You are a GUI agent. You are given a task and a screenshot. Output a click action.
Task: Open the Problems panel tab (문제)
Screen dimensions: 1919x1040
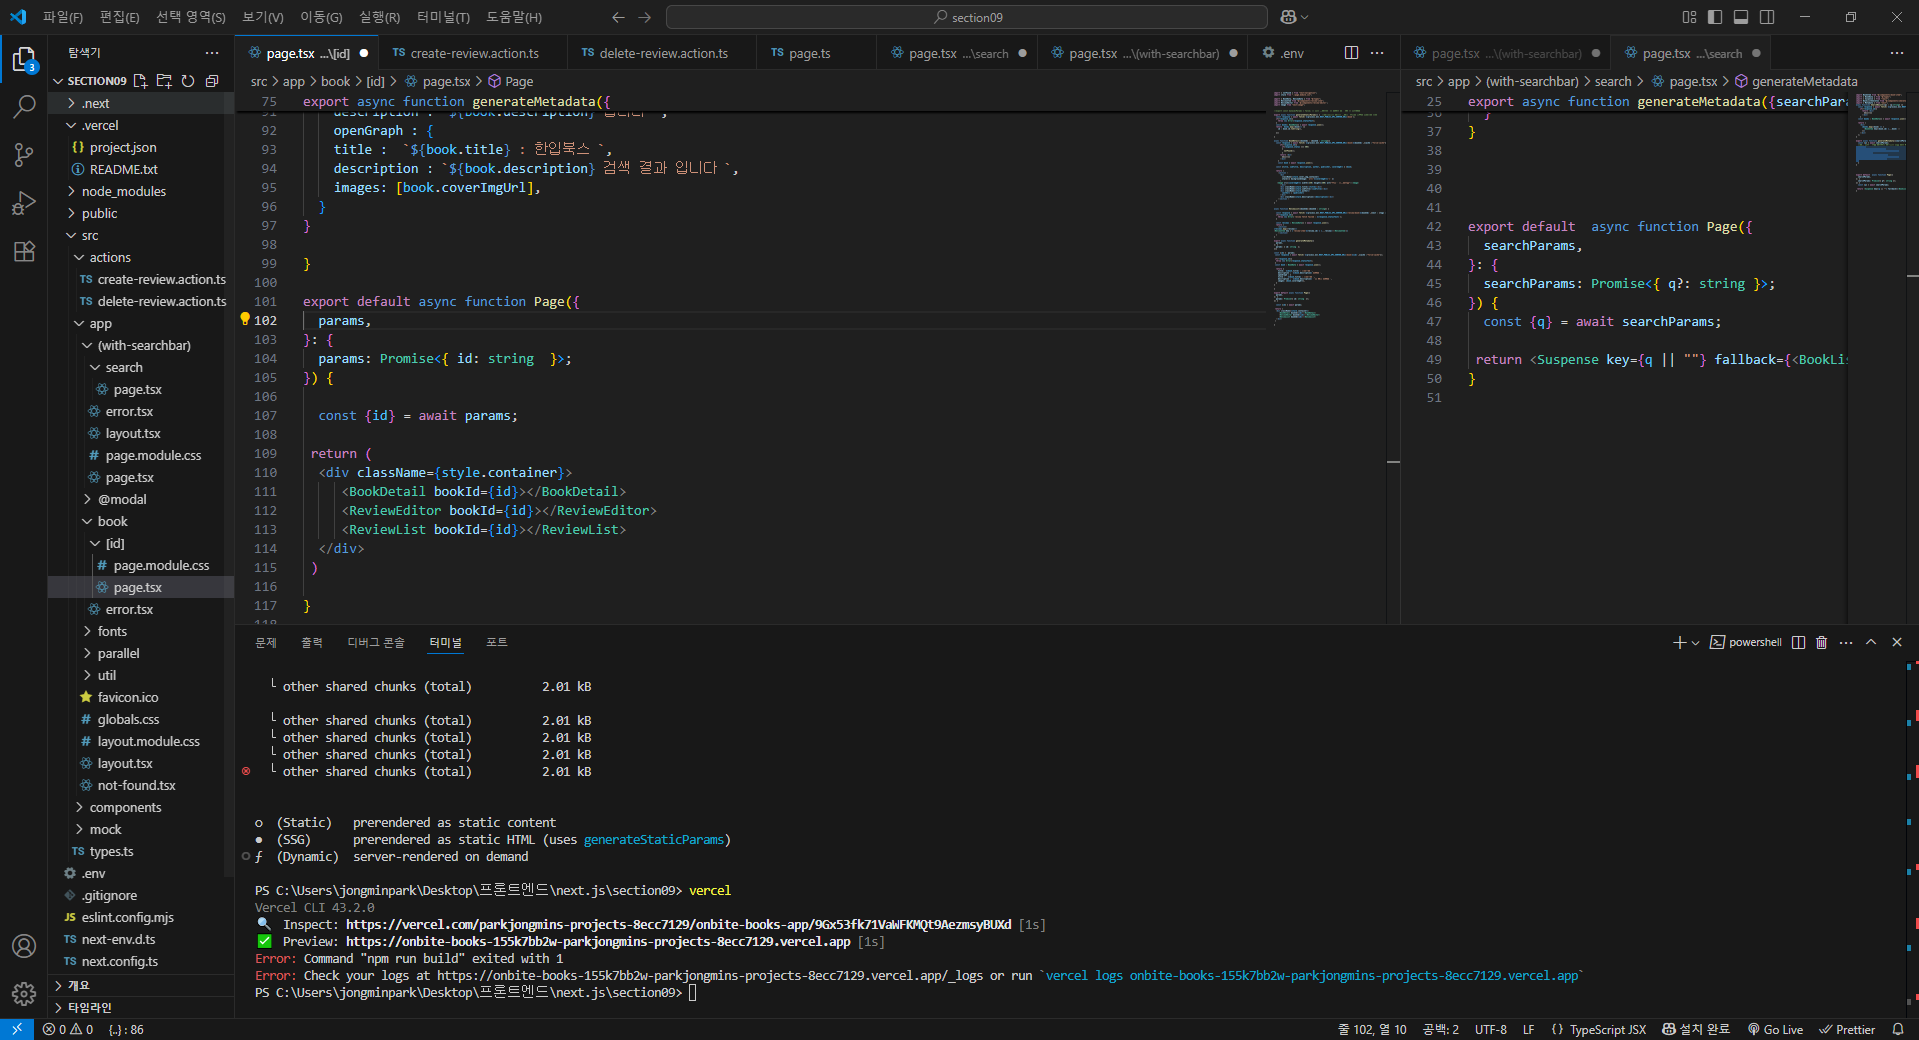point(266,642)
